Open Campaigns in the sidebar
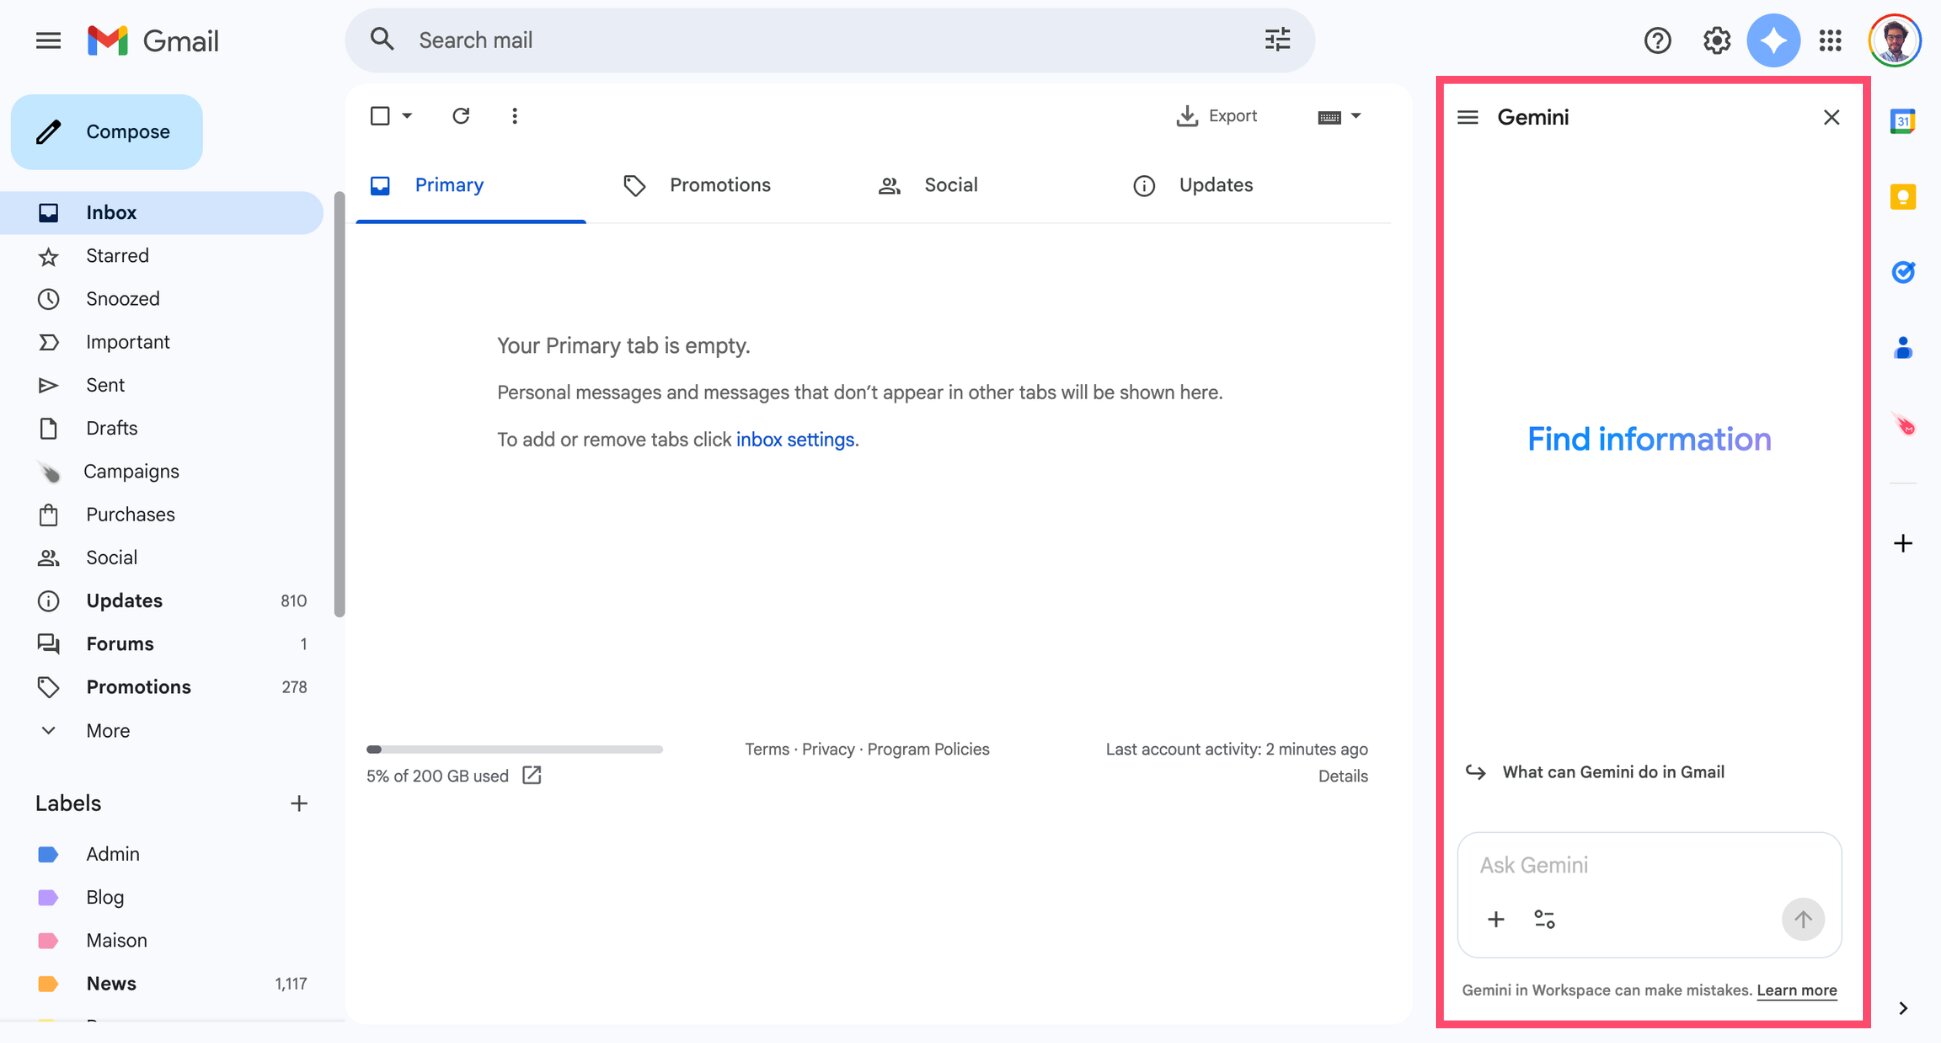 pyautogui.click(x=162, y=471)
